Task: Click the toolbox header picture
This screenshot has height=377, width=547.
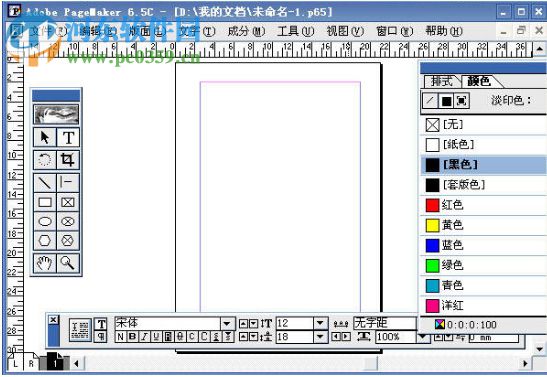Action: tap(56, 114)
